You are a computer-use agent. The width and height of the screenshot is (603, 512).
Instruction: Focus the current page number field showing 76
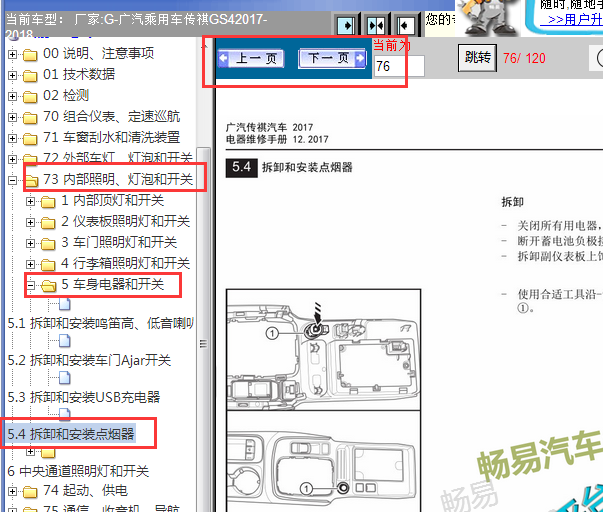(x=399, y=66)
